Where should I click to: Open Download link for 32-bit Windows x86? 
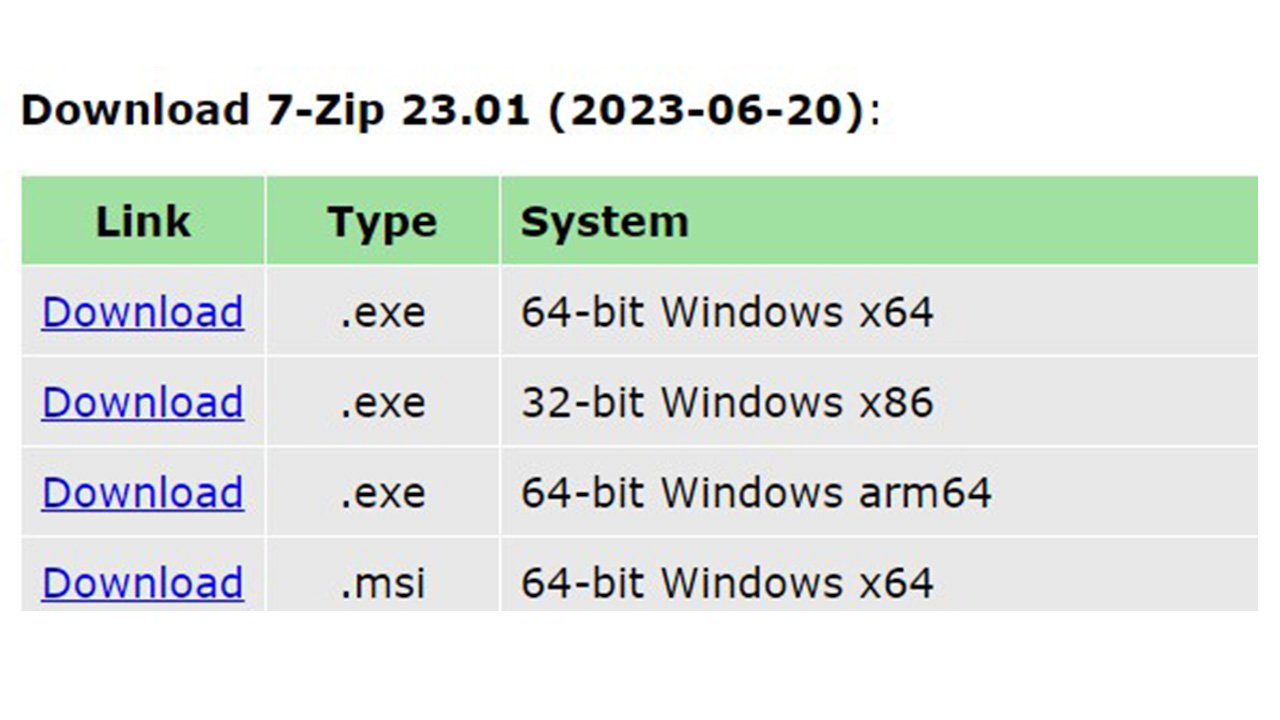[143, 402]
